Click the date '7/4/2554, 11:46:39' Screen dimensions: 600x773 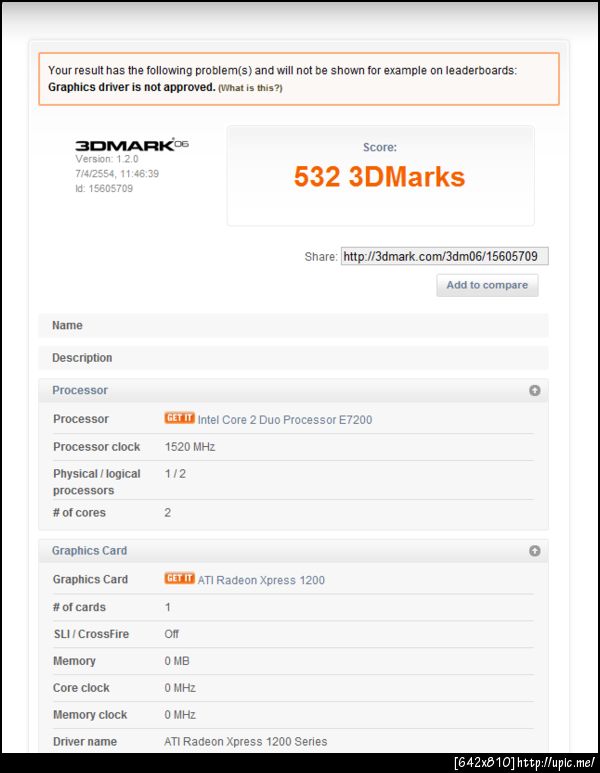117,174
